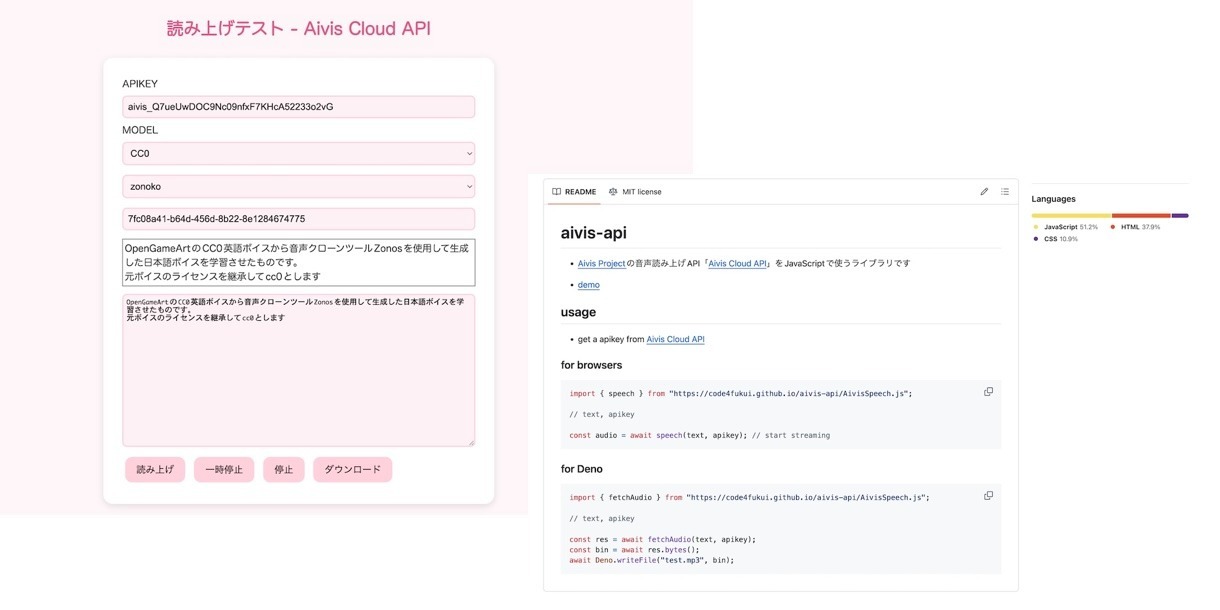Image resolution: width=1220 pixels, height=610 pixels.
Task: Click the for Deno heading
Action: point(582,469)
